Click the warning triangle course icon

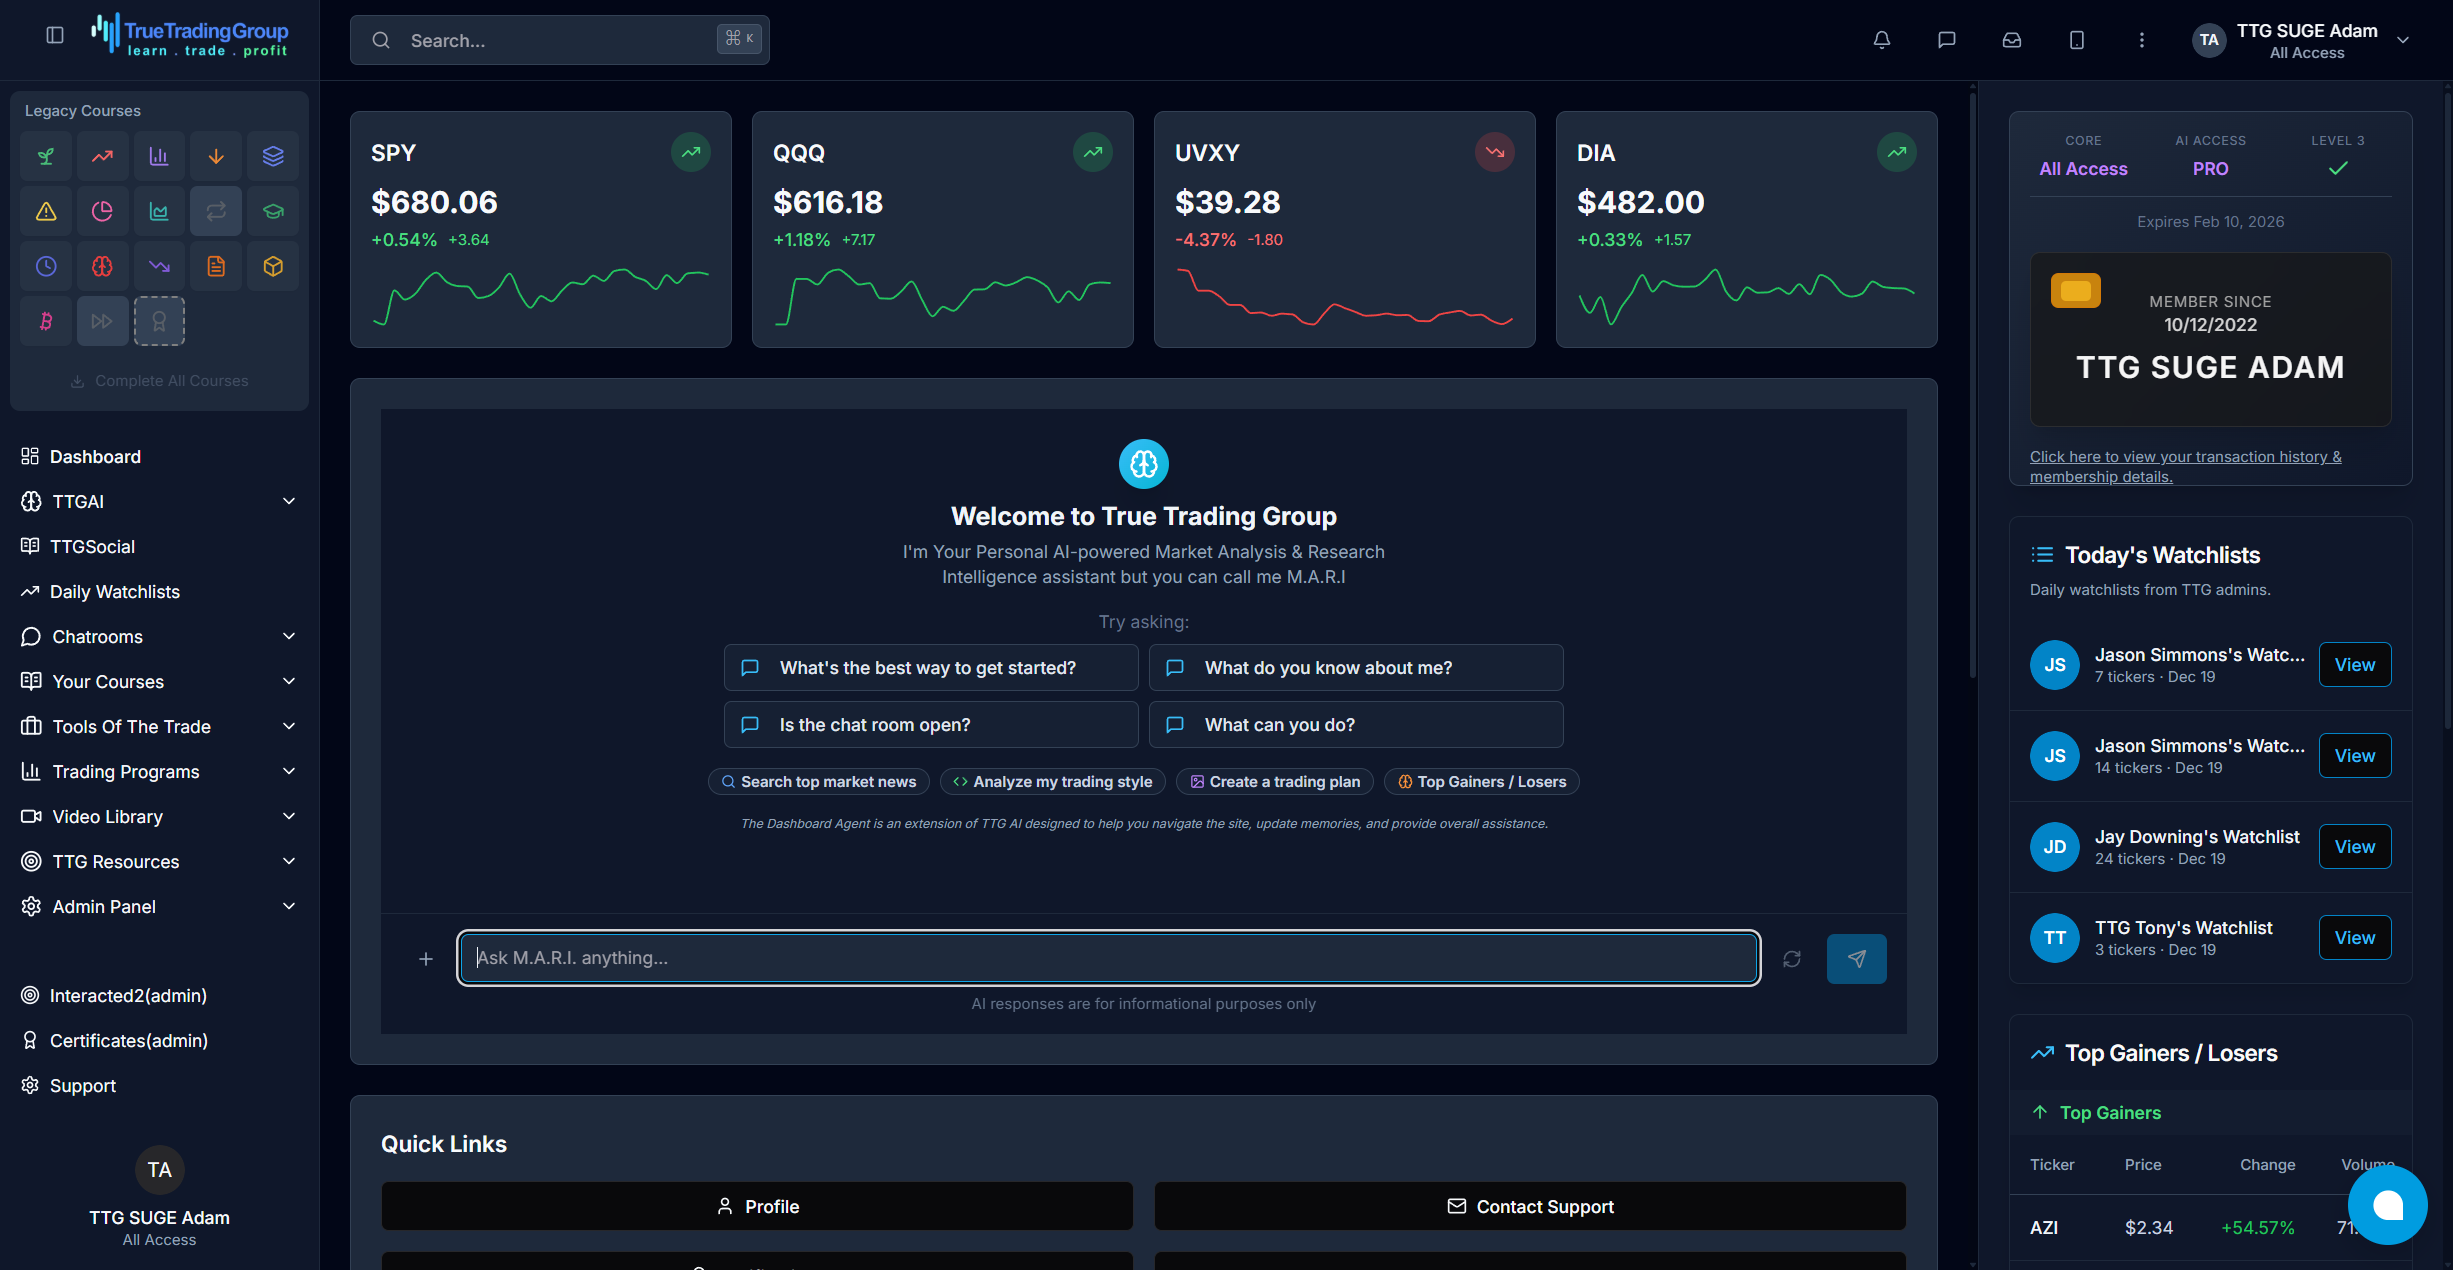click(x=45, y=211)
